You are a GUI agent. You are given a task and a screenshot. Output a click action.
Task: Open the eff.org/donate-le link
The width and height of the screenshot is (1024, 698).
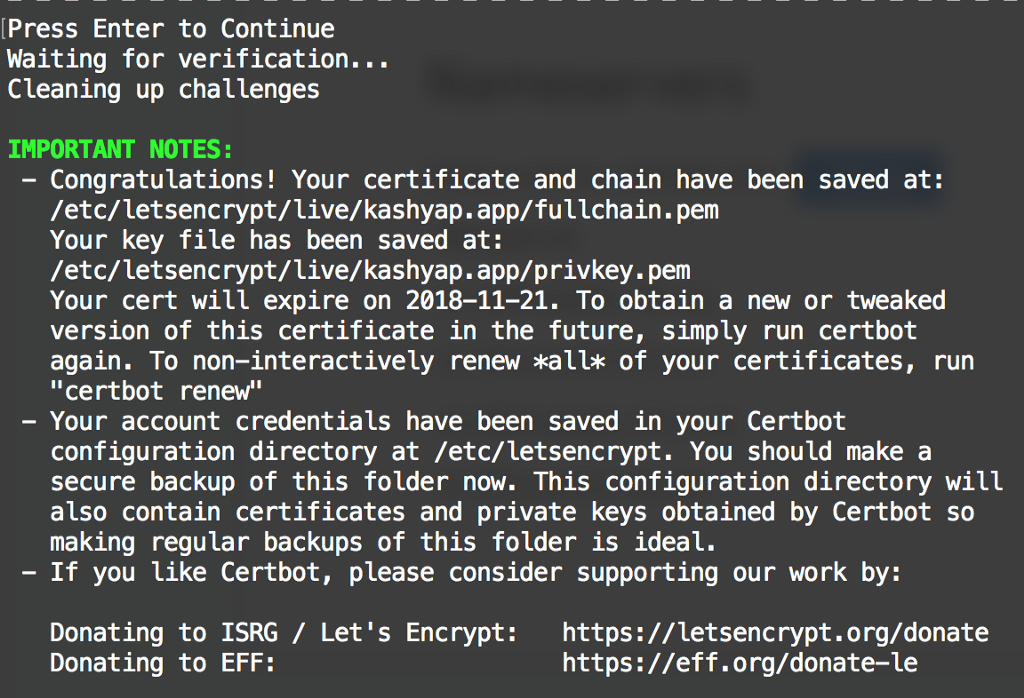coord(739,663)
